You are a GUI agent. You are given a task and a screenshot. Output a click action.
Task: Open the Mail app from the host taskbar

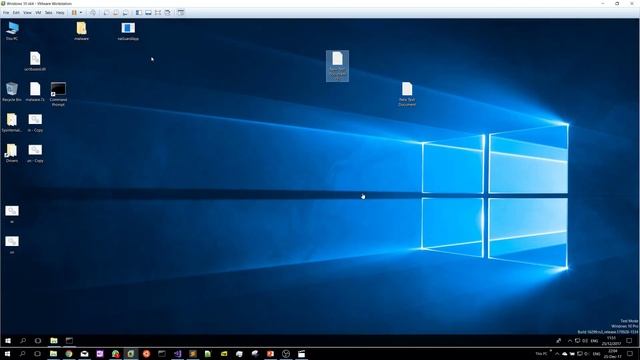(84, 354)
